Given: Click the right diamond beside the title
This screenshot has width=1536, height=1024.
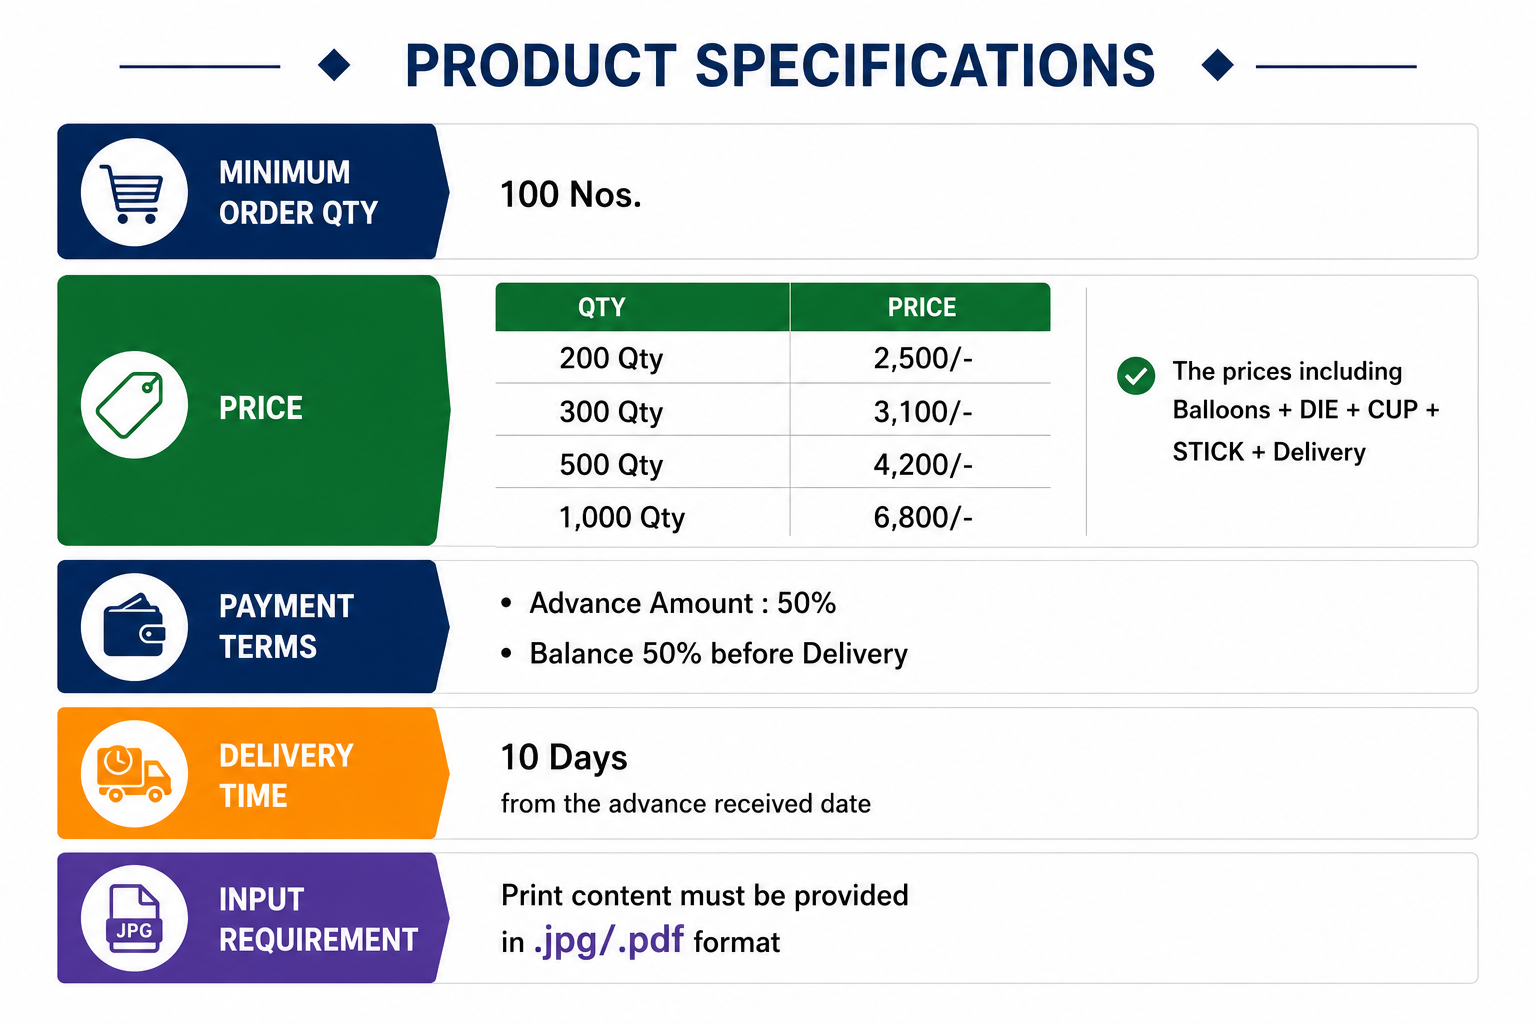Looking at the screenshot, I should point(1218,65).
